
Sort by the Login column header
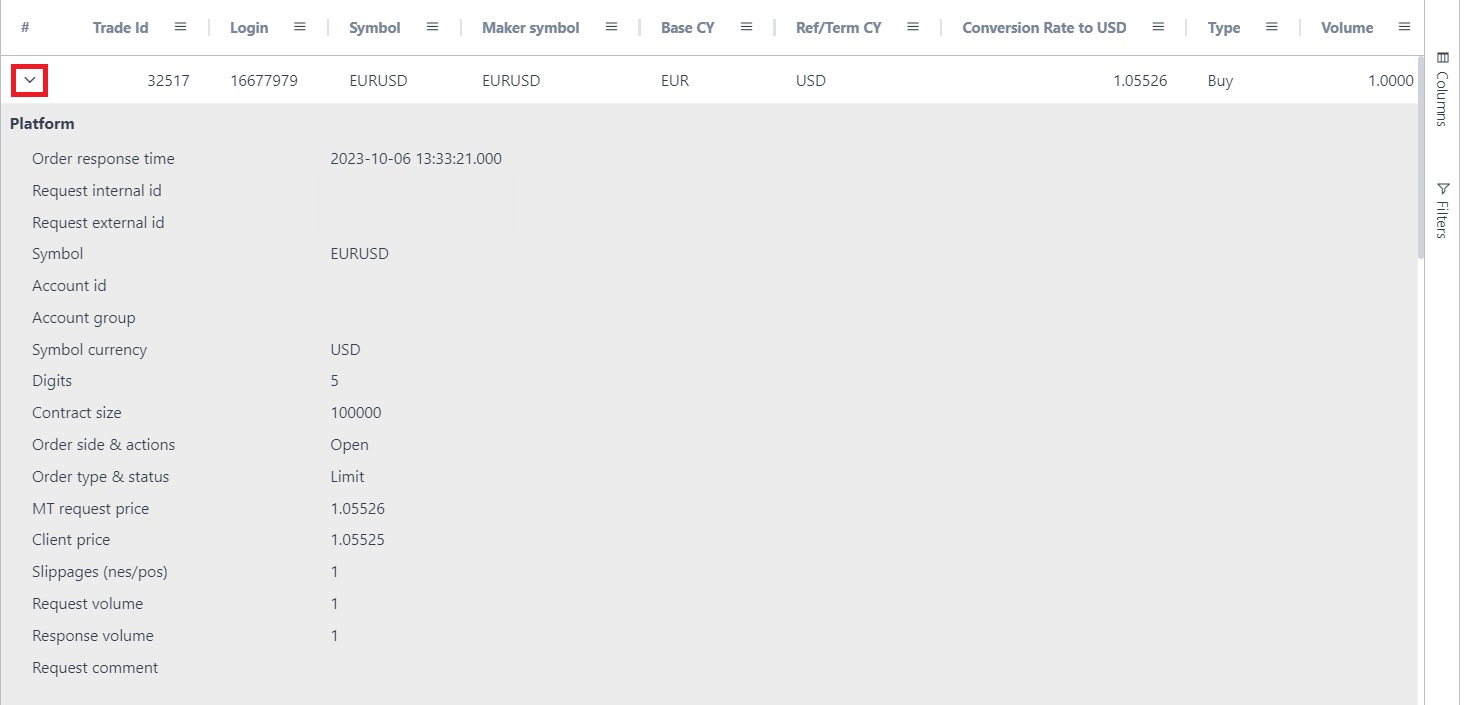tap(249, 28)
